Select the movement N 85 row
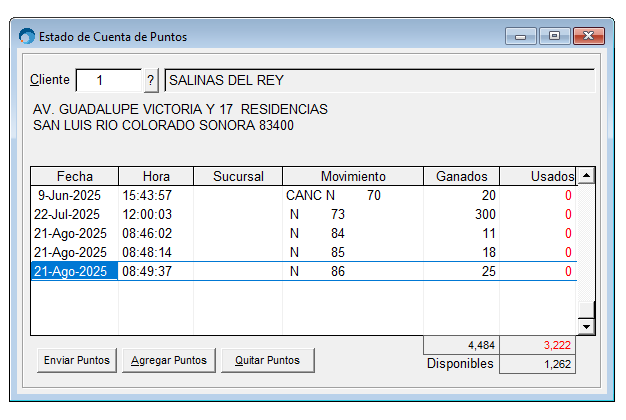The width and height of the screenshot is (626, 420). point(300,252)
